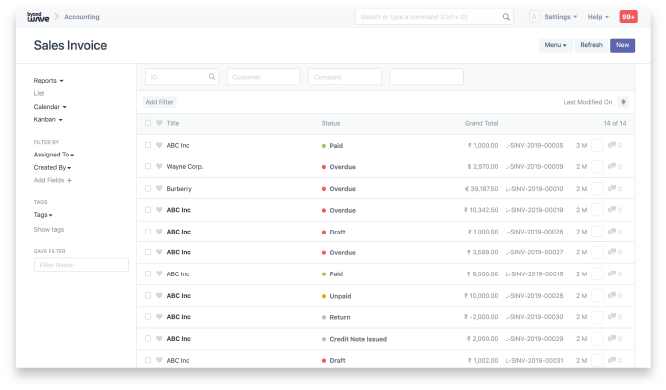Click the New button

[622, 45]
